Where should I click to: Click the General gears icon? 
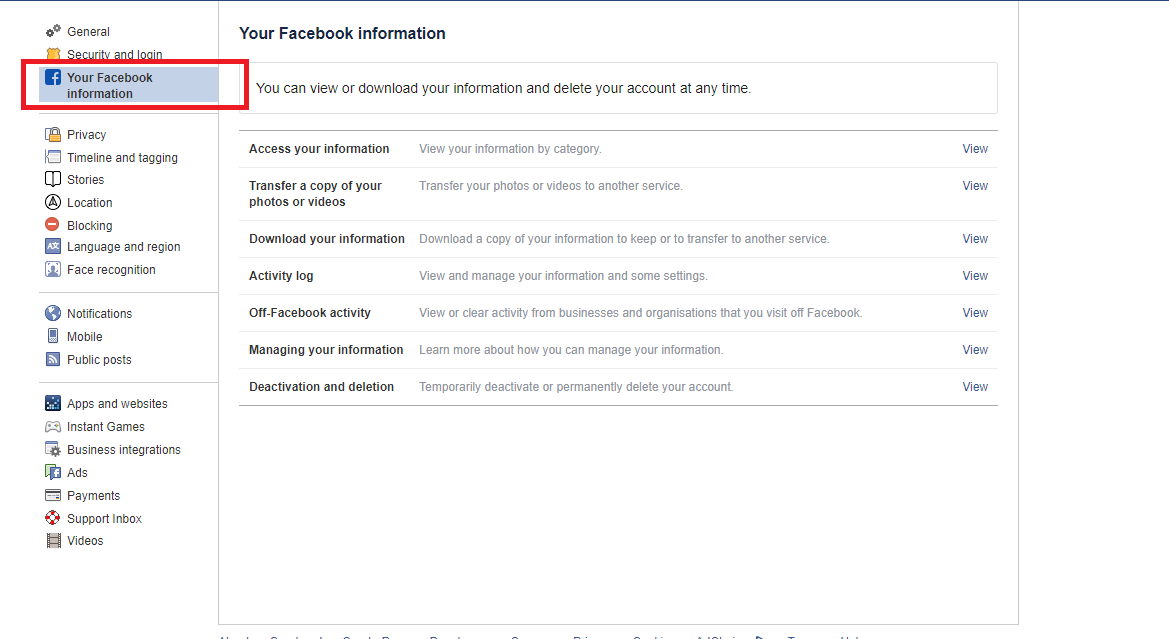[53, 31]
